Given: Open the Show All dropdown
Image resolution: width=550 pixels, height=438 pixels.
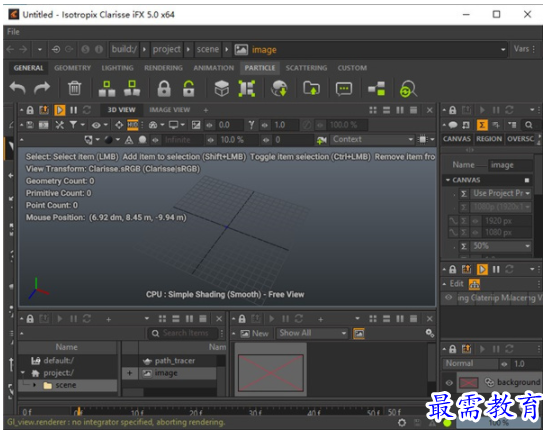Looking at the screenshot, I should coord(312,333).
